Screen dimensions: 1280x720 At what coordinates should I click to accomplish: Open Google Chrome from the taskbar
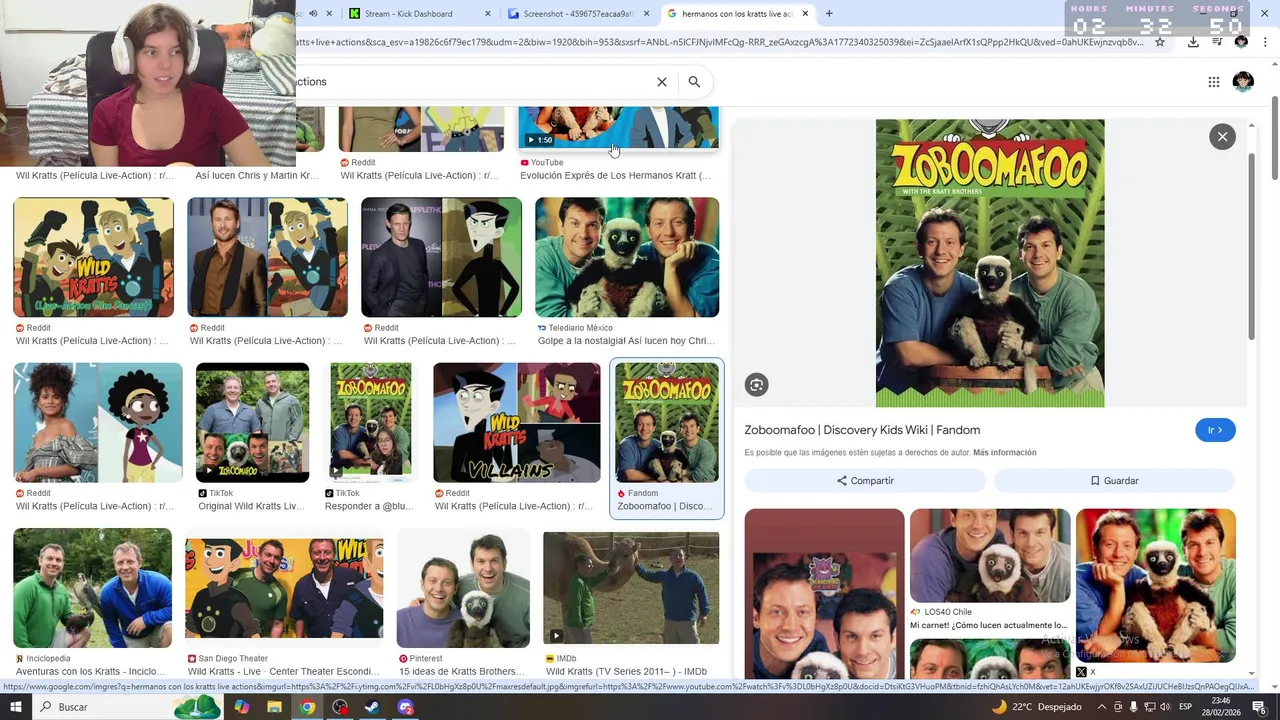click(307, 707)
